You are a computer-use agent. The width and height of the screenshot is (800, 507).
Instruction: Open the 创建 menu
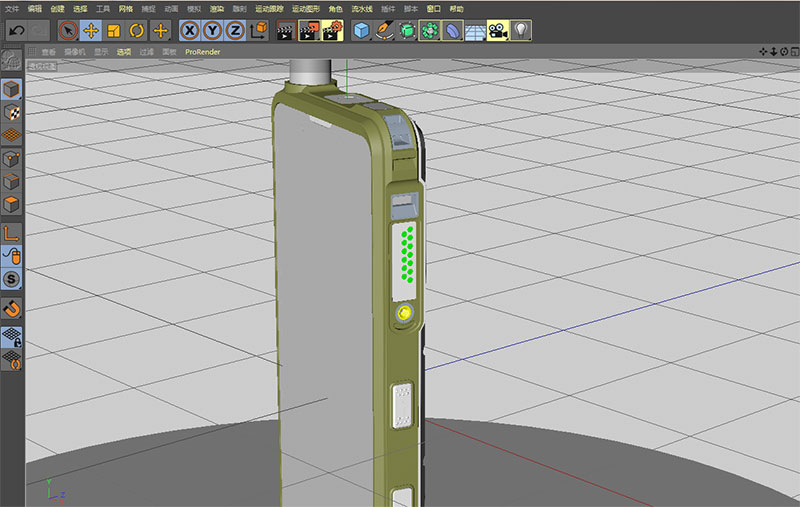[x=58, y=9]
